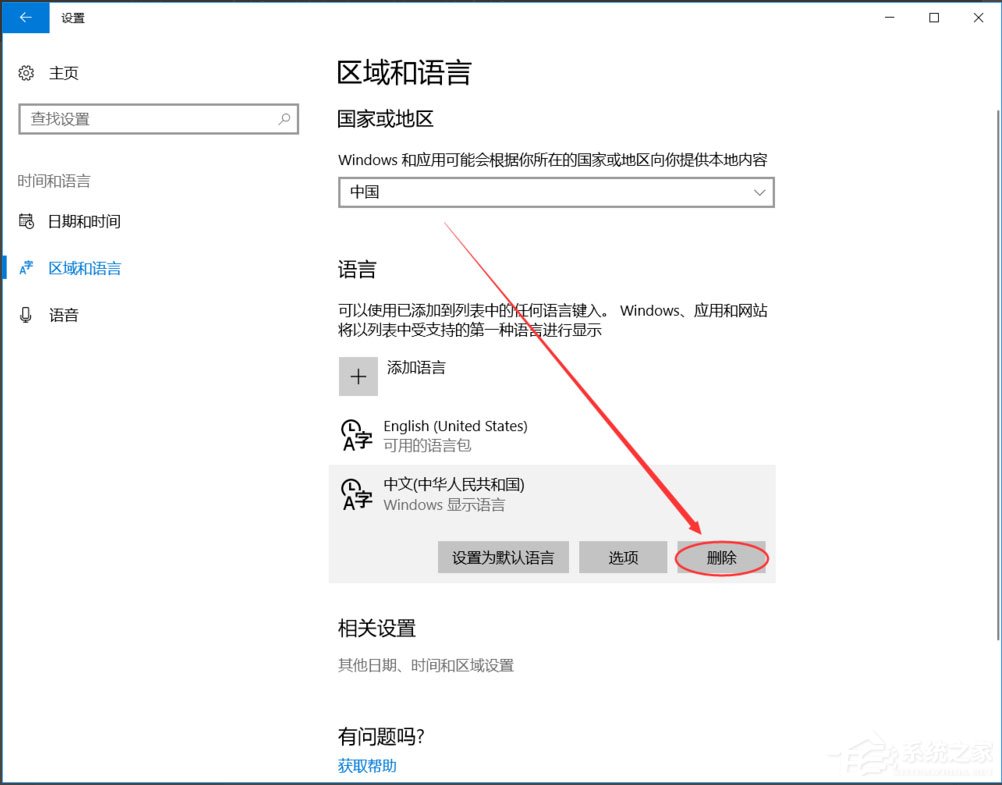The image size is (1002, 785).
Task: Click 删除 to remove the 中文 language
Action: tap(721, 557)
